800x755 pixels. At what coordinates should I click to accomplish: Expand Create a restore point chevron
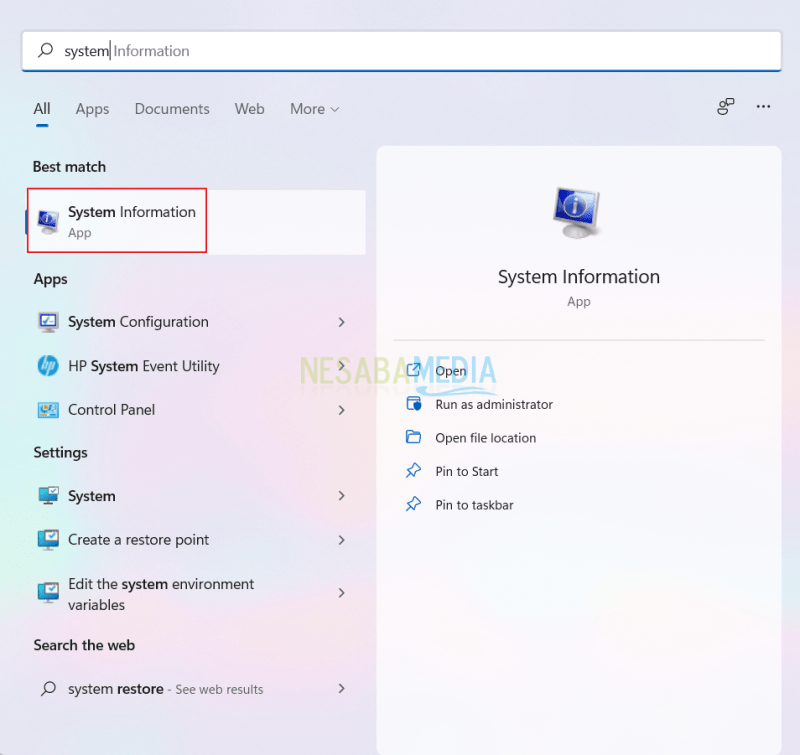(x=341, y=540)
